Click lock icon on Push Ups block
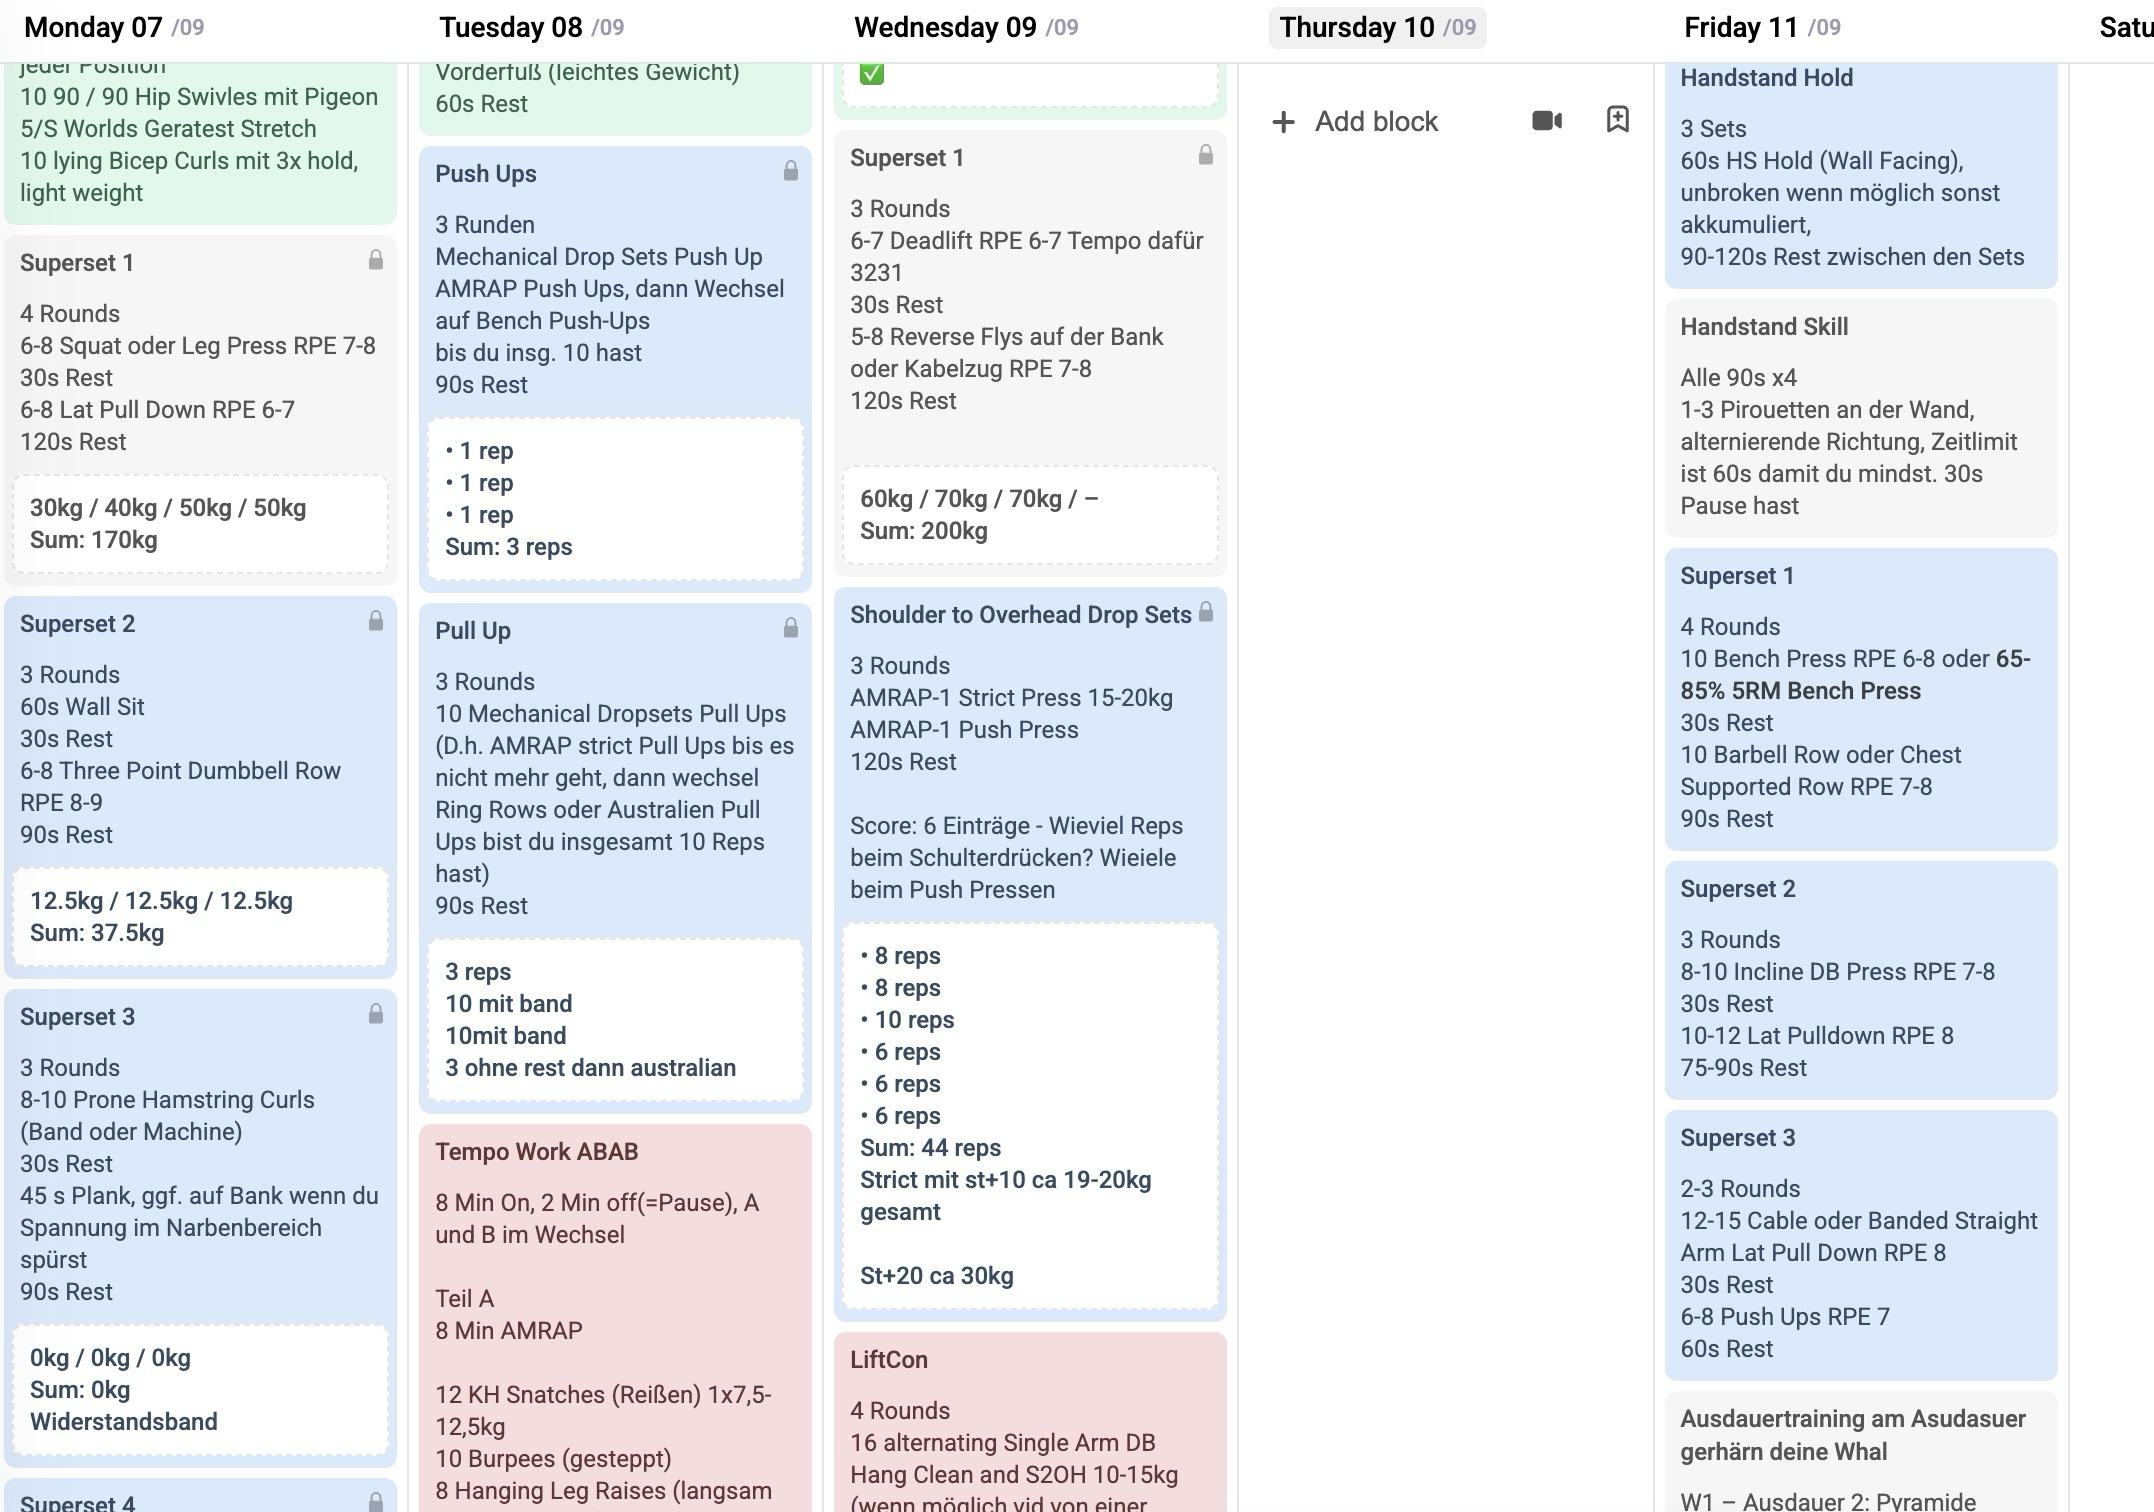The height and width of the screenshot is (1512, 2154). (791, 171)
